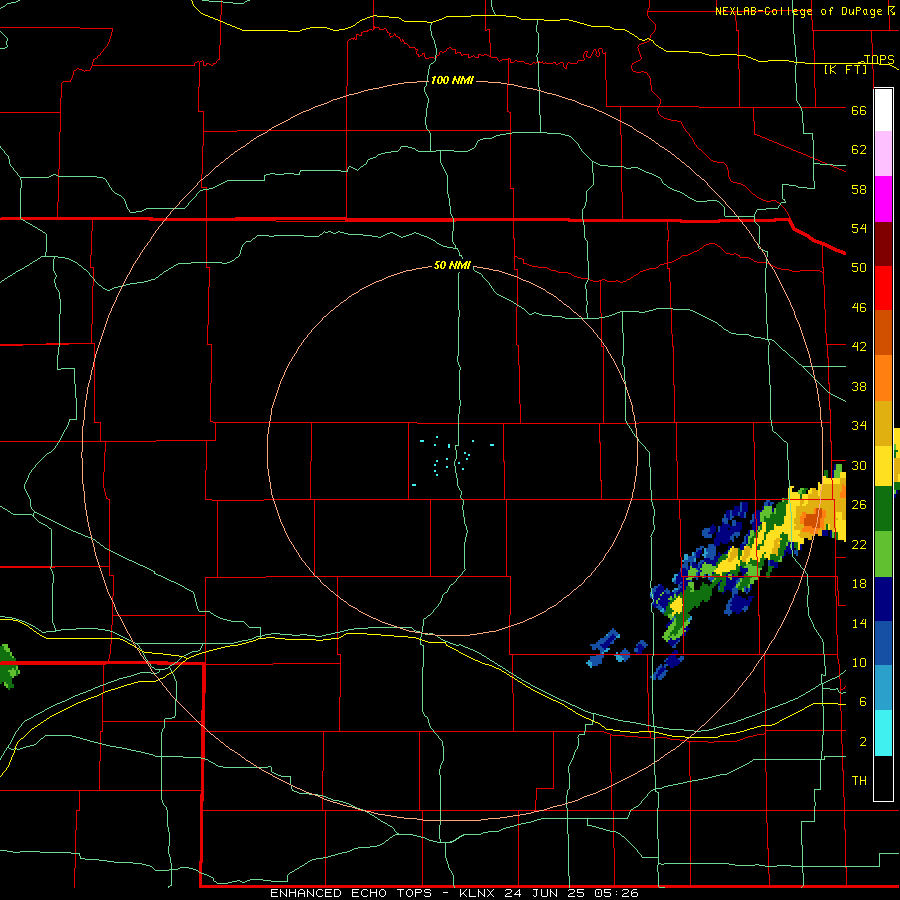Screen dimensions: 900x900
Task: Click the '62' legend value
Action: 859,150
